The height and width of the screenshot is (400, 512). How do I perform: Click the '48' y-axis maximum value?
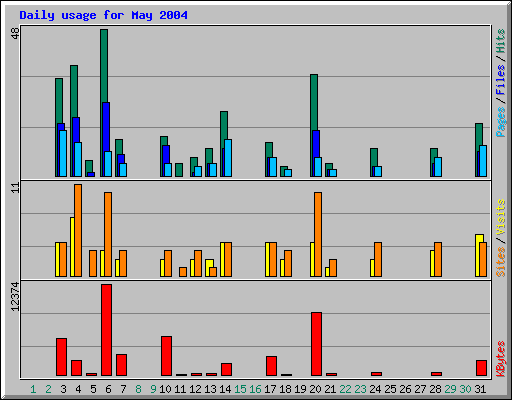15,33
